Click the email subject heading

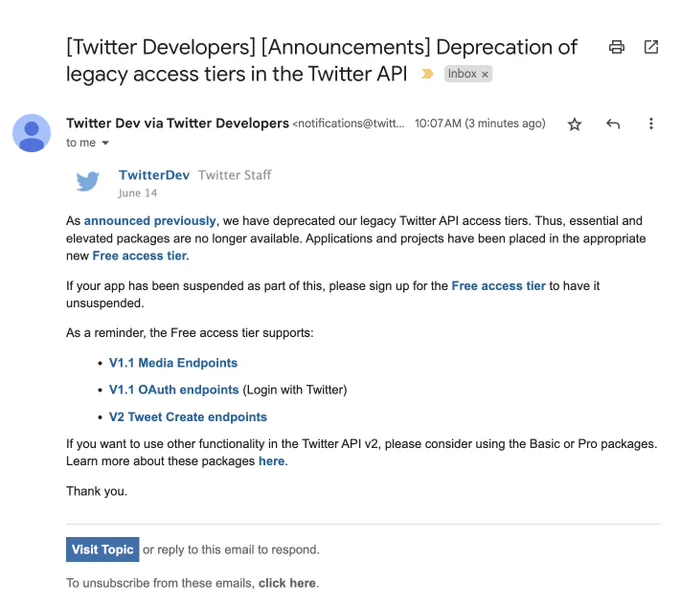321,61
